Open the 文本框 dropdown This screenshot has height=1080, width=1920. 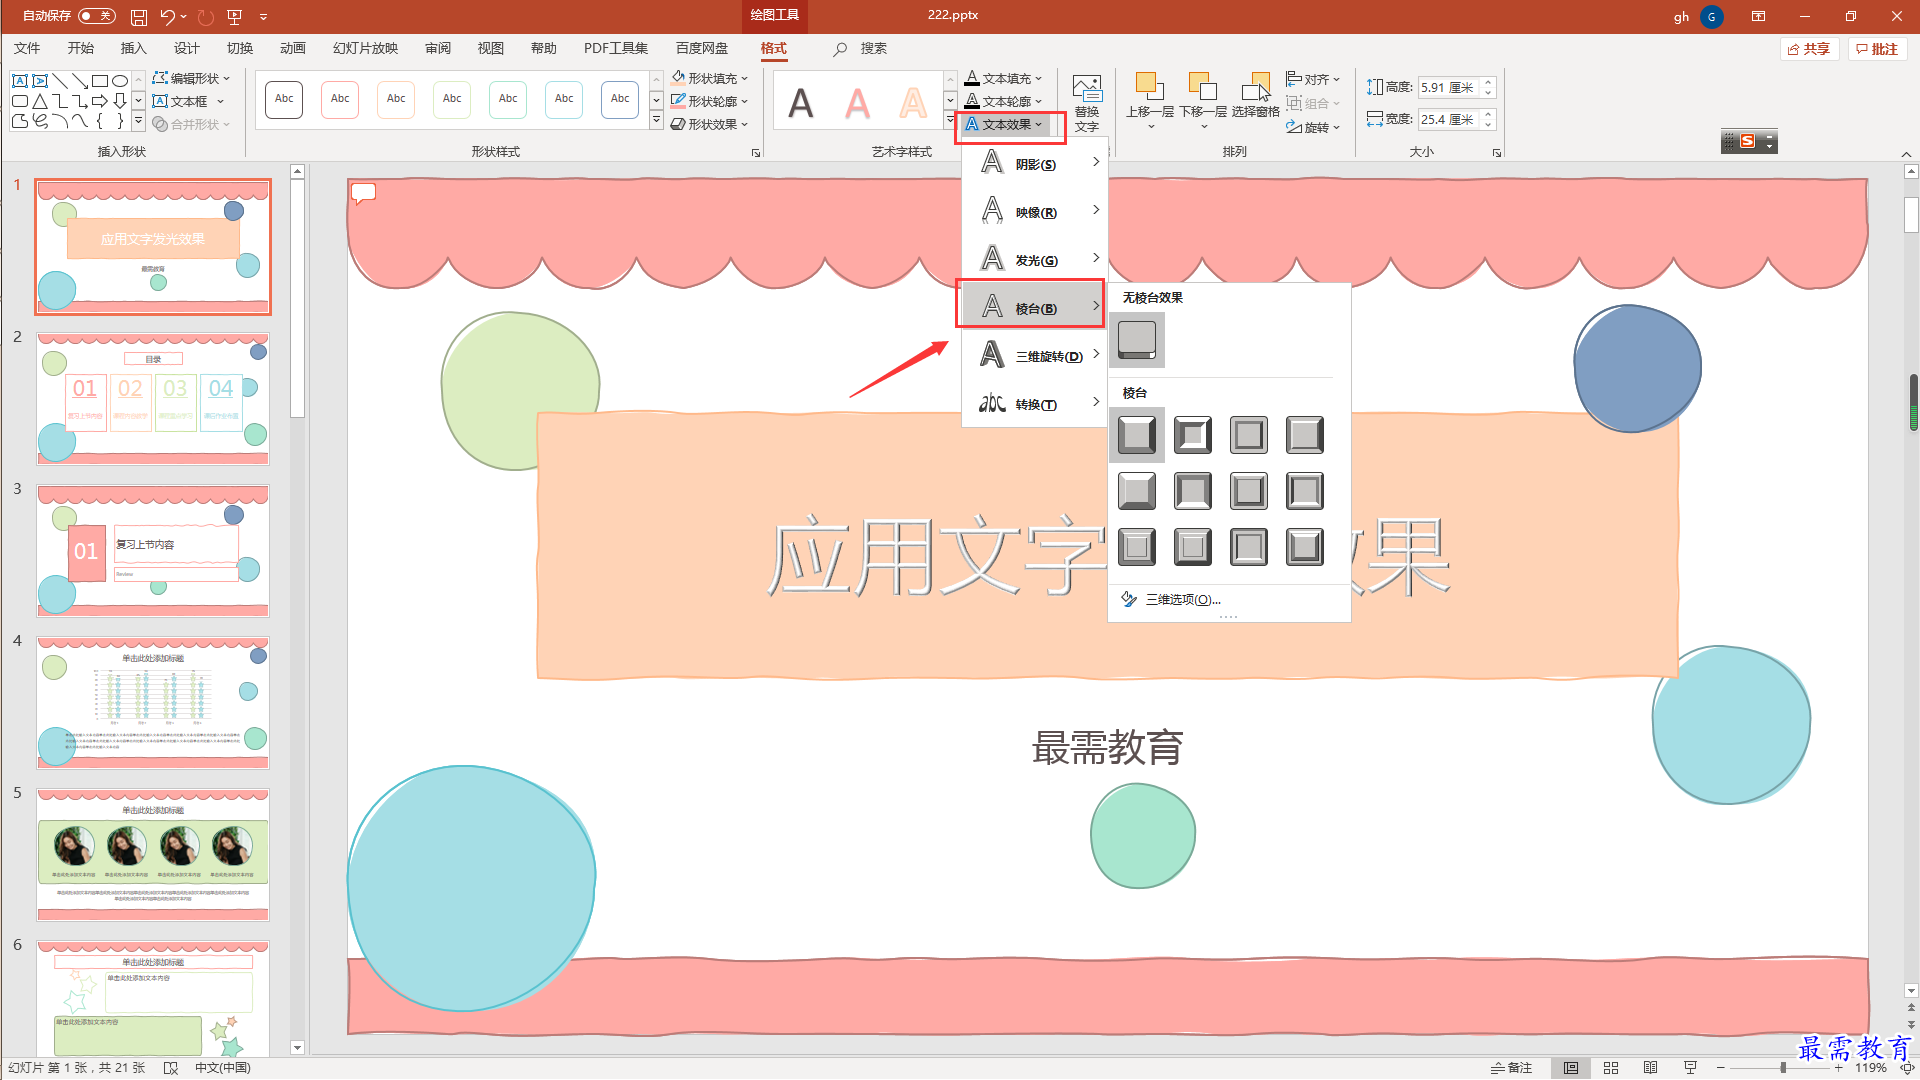tap(188, 101)
